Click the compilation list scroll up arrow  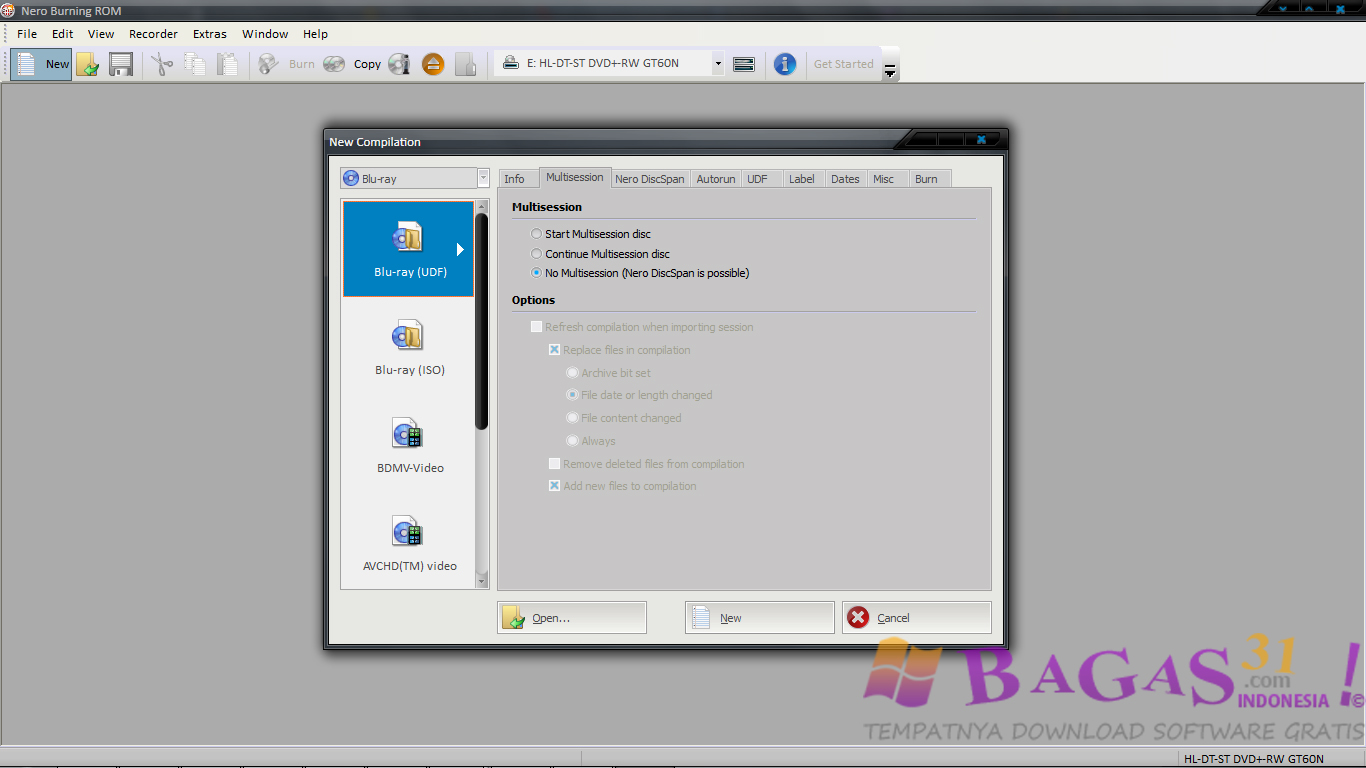(482, 207)
